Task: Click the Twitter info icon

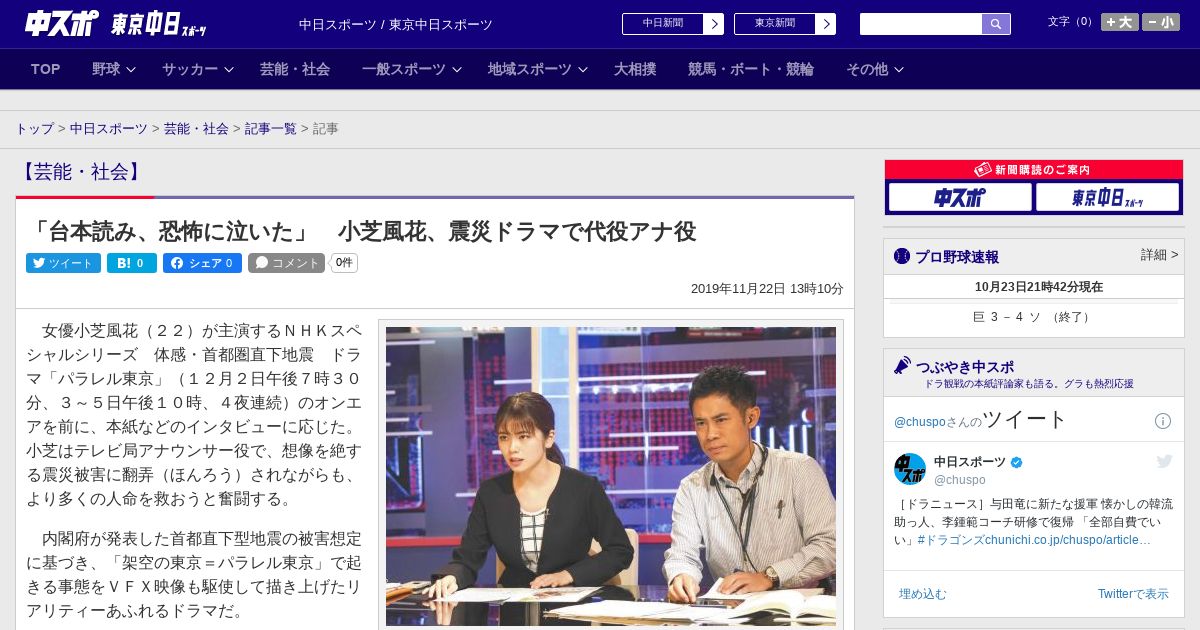Action: [1163, 421]
